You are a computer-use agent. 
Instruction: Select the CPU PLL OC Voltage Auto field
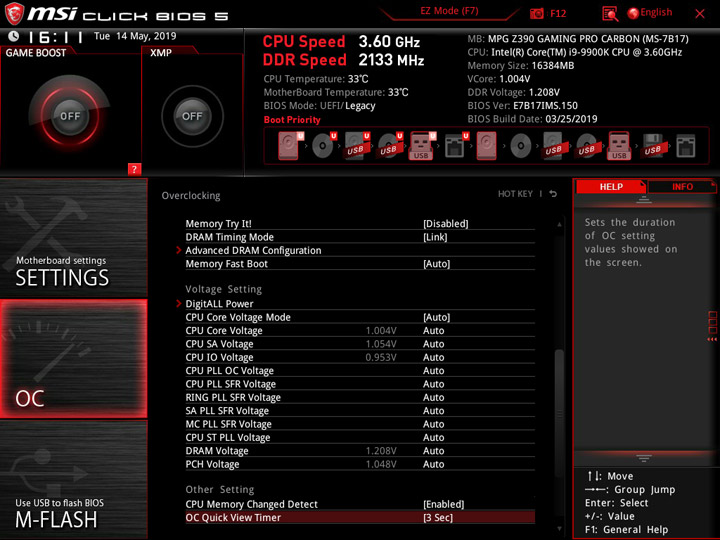tap(433, 371)
